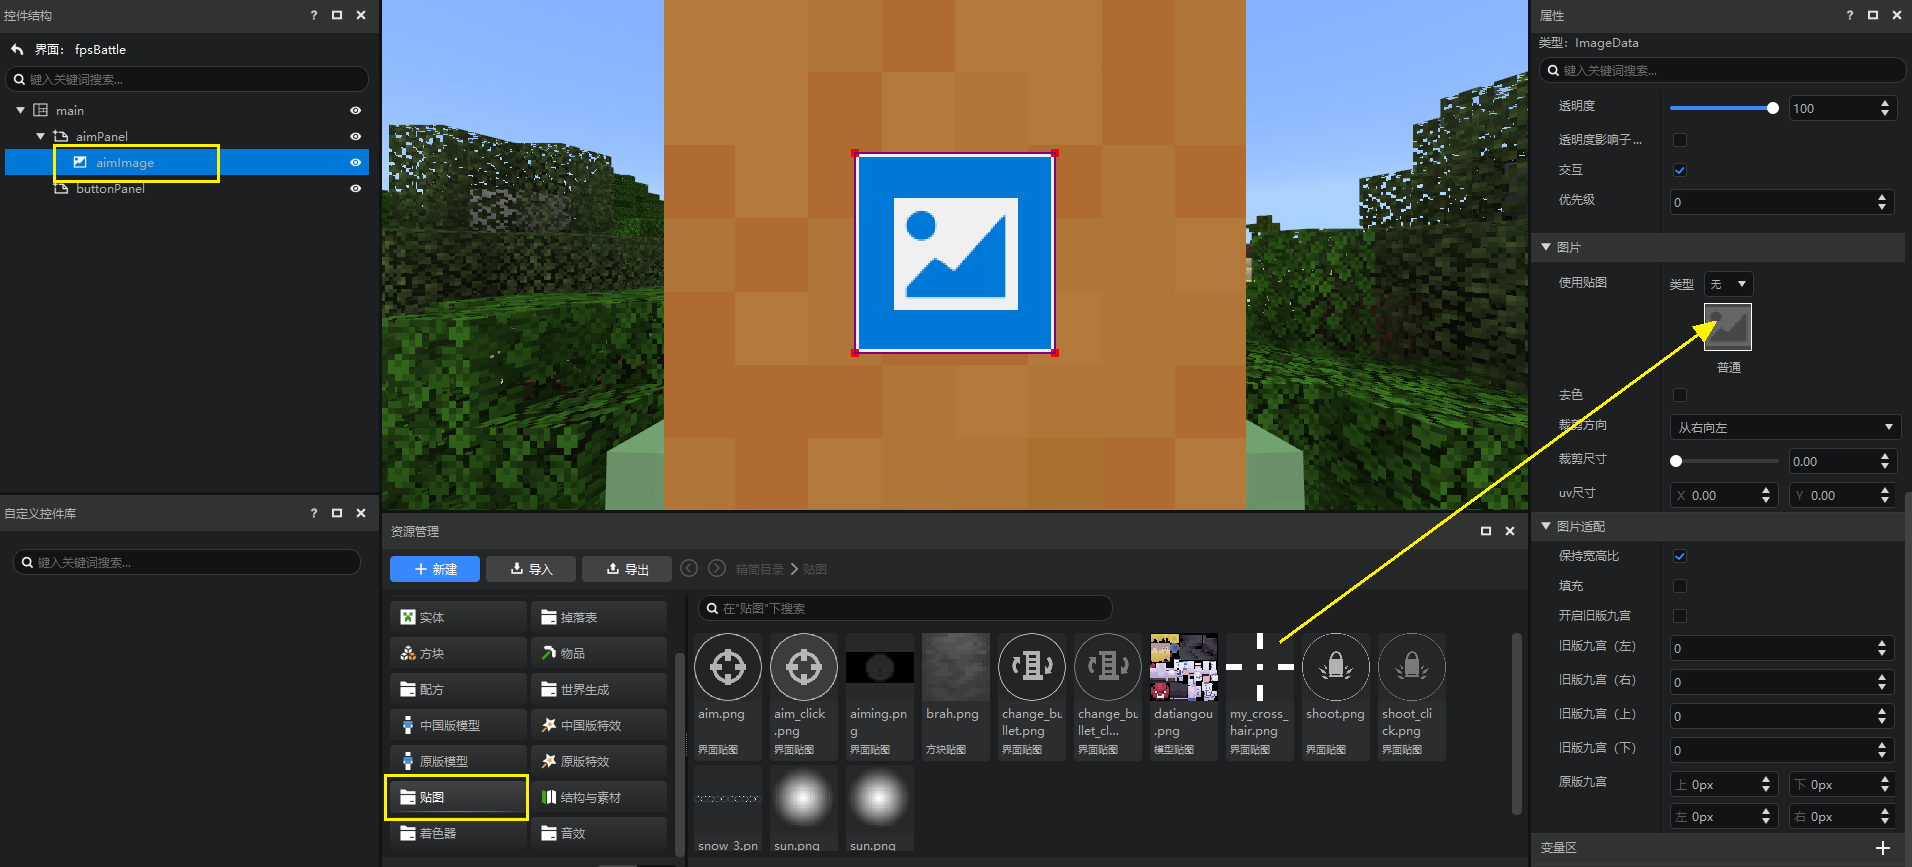Screen dimensions: 1912x867
Task: Focus the 控件结构 keyword search field
Action: point(187,79)
